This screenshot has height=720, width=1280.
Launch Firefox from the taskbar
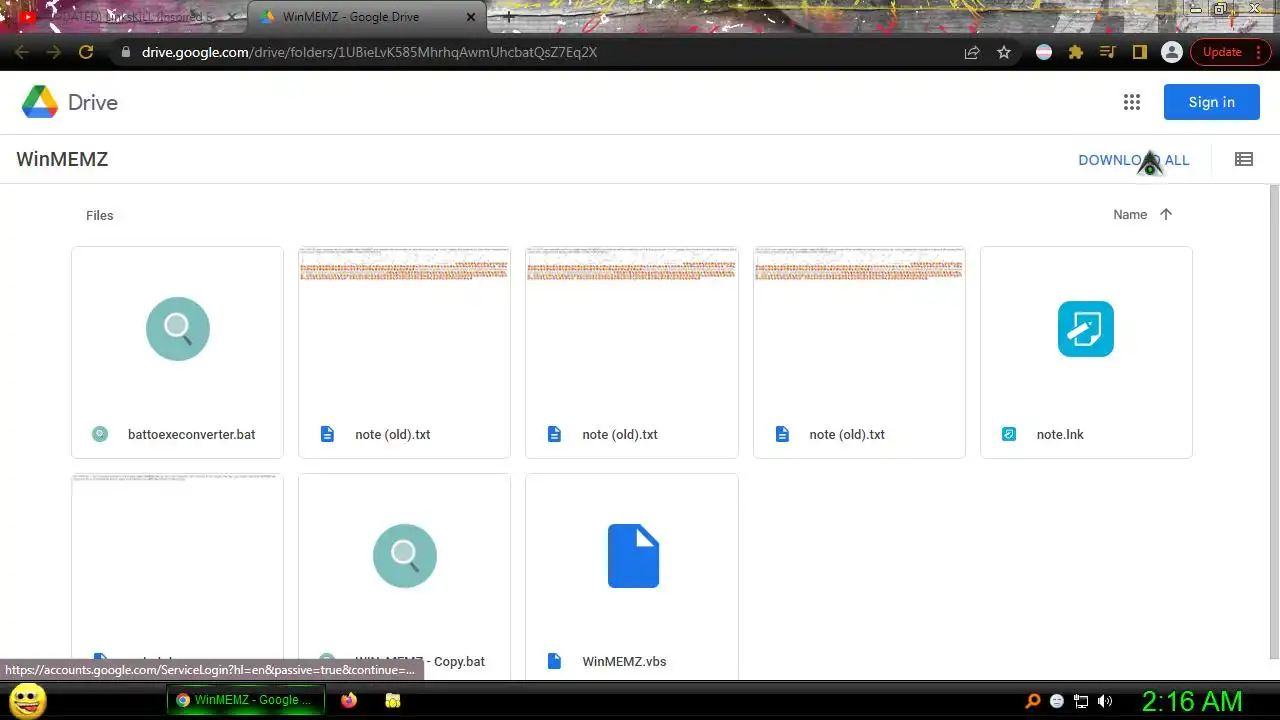[348, 700]
